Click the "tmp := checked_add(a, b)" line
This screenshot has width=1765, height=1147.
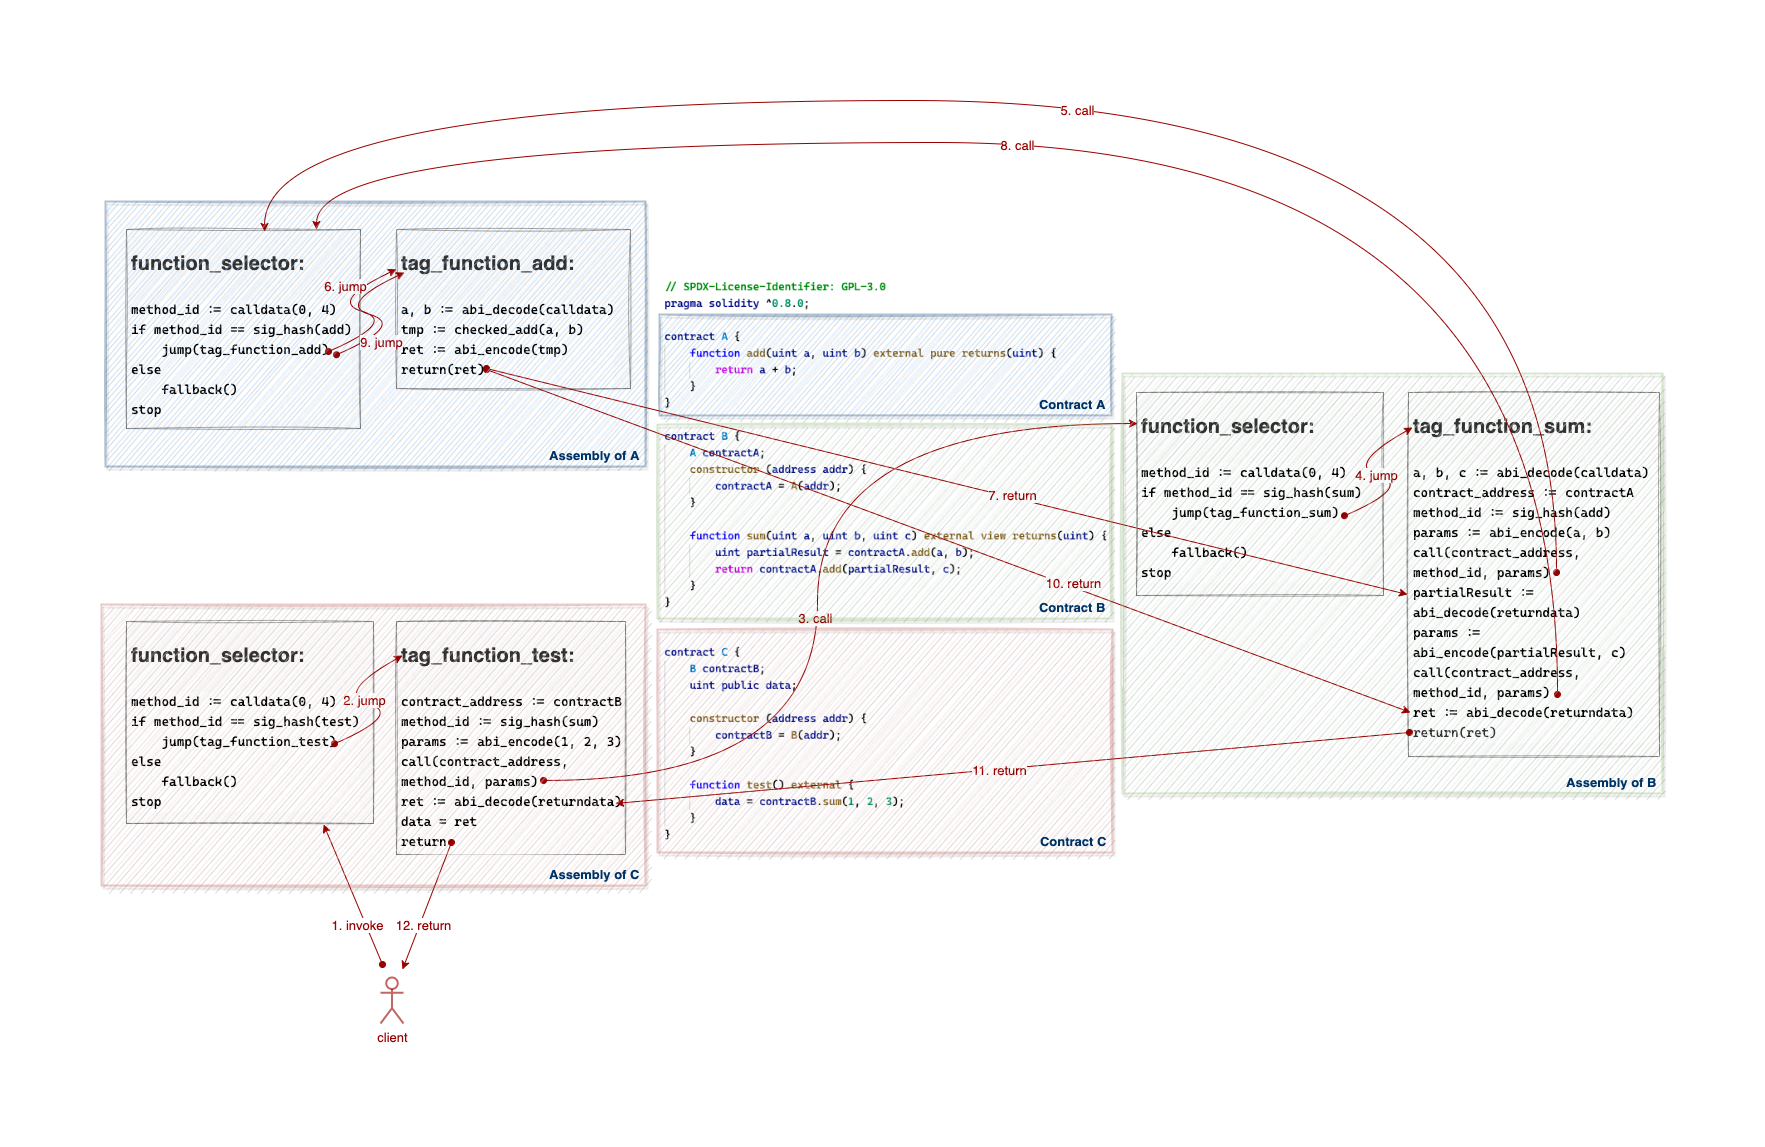492,330
